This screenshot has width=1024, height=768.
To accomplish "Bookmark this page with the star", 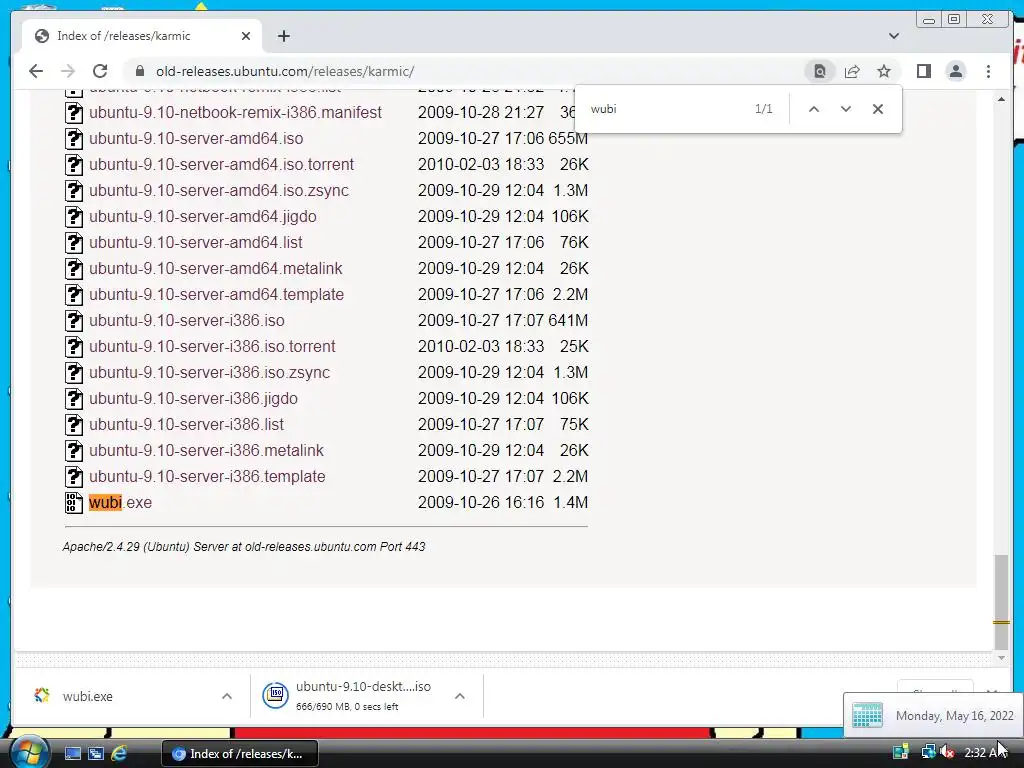I will [x=884, y=71].
